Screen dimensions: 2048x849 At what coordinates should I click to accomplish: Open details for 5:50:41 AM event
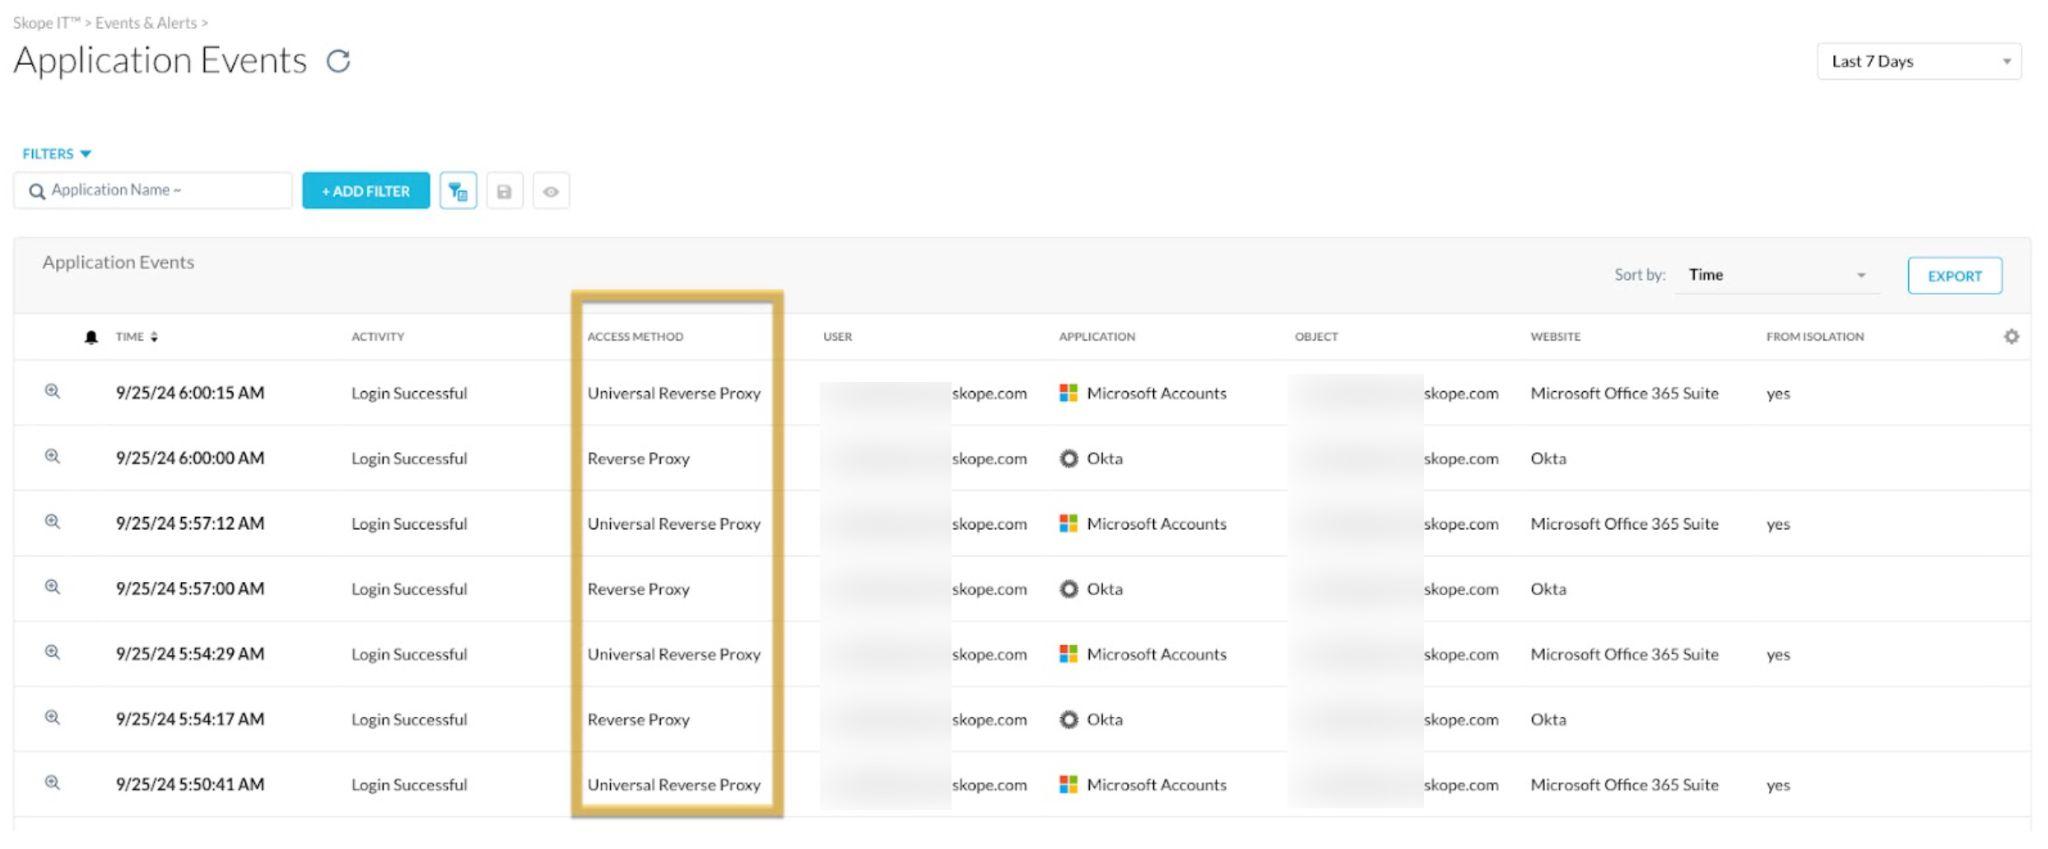[x=52, y=783]
